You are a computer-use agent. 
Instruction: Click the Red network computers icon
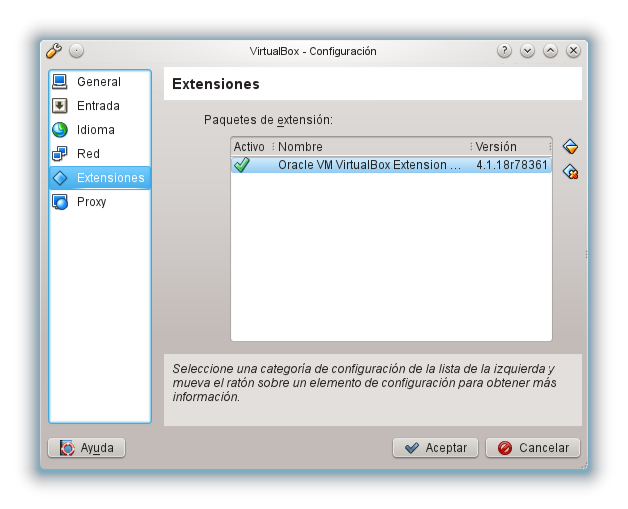pyautogui.click(x=60, y=154)
